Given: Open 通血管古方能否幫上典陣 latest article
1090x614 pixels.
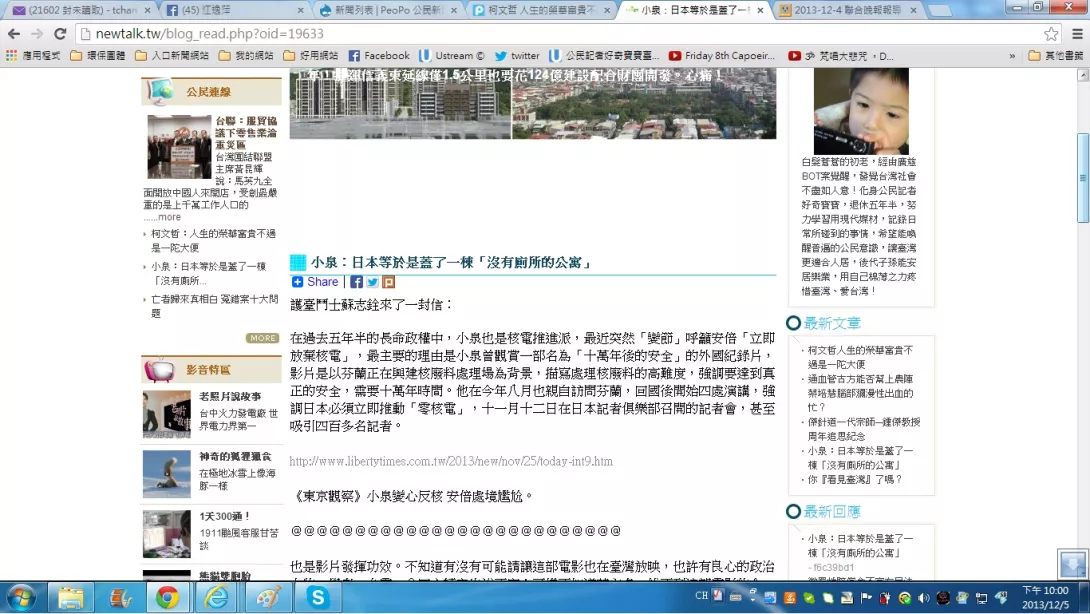Looking at the screenshot, I should tap(861, 393).
